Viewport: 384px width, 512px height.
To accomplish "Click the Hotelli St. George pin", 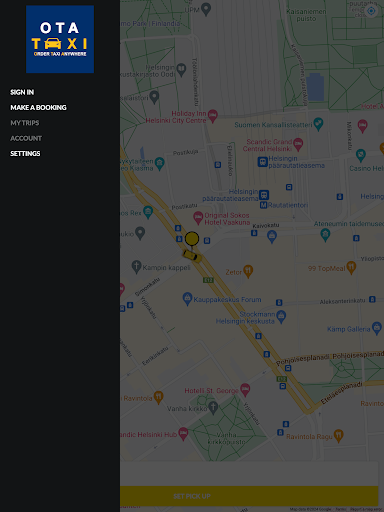I will [x=245, y=389].
